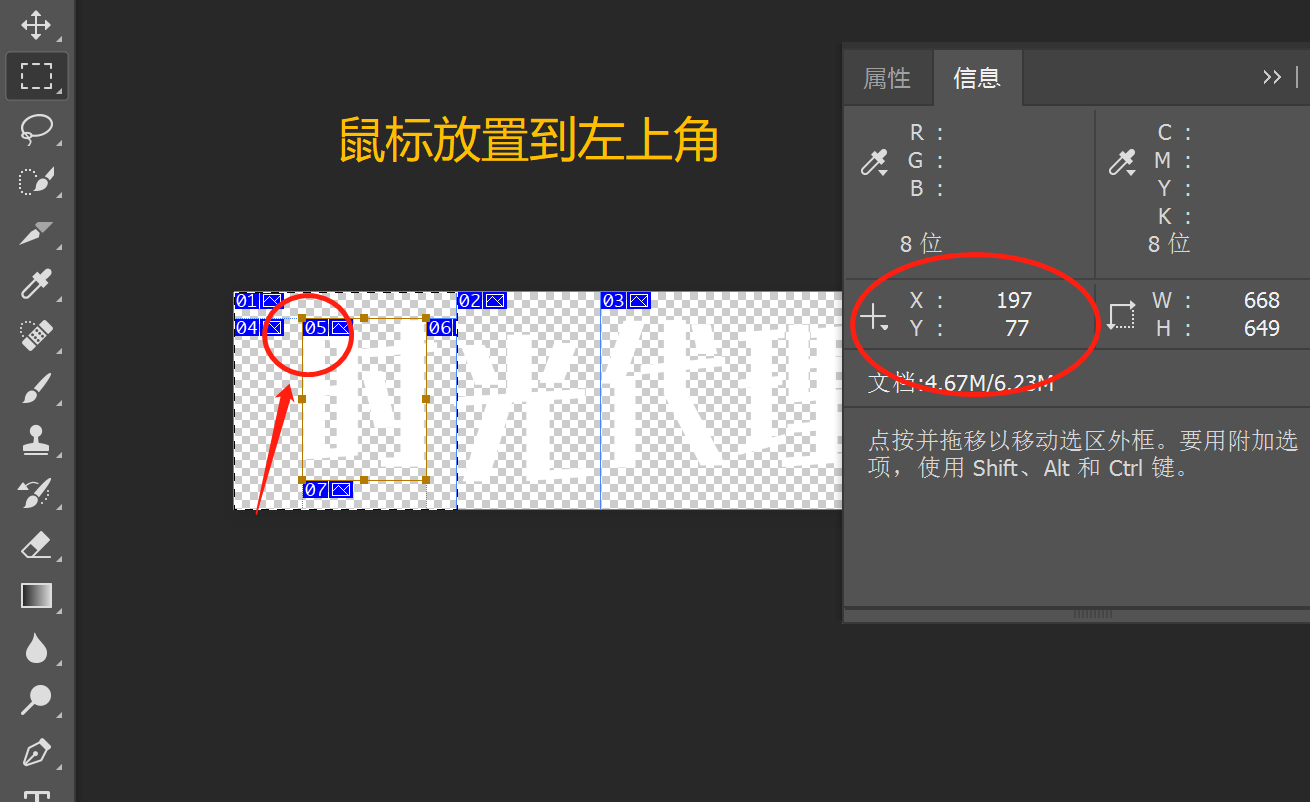
Task: Choose the Lasso tool
Action: click(x=36, y=129)
